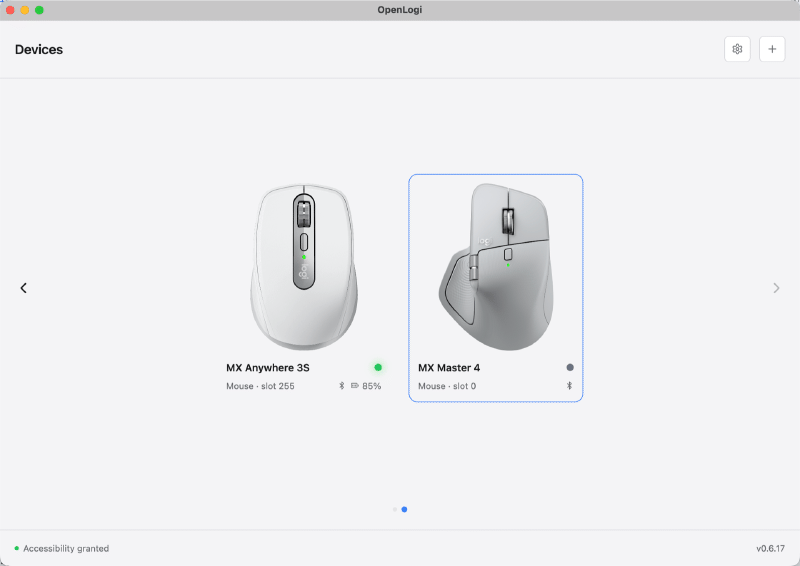This screenshot has height=566, width=800.
Task: Click battery icon showing 85%
Action: click(355, 386)
